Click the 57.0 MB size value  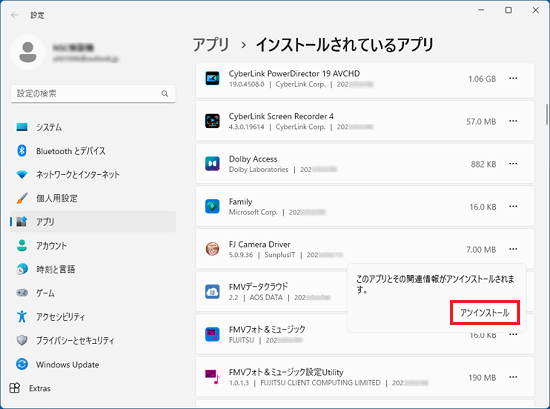(x=481, y=122)
